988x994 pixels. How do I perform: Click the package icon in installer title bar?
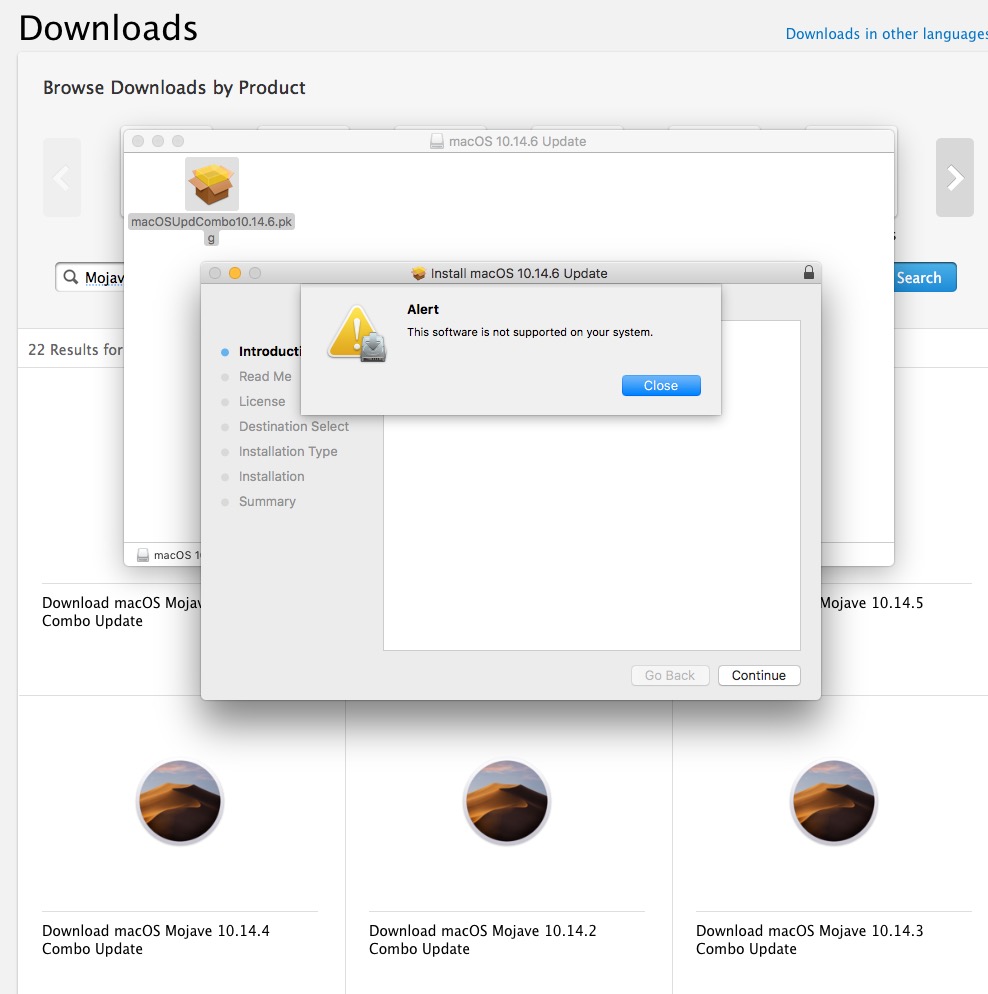[x=418, y=273]
